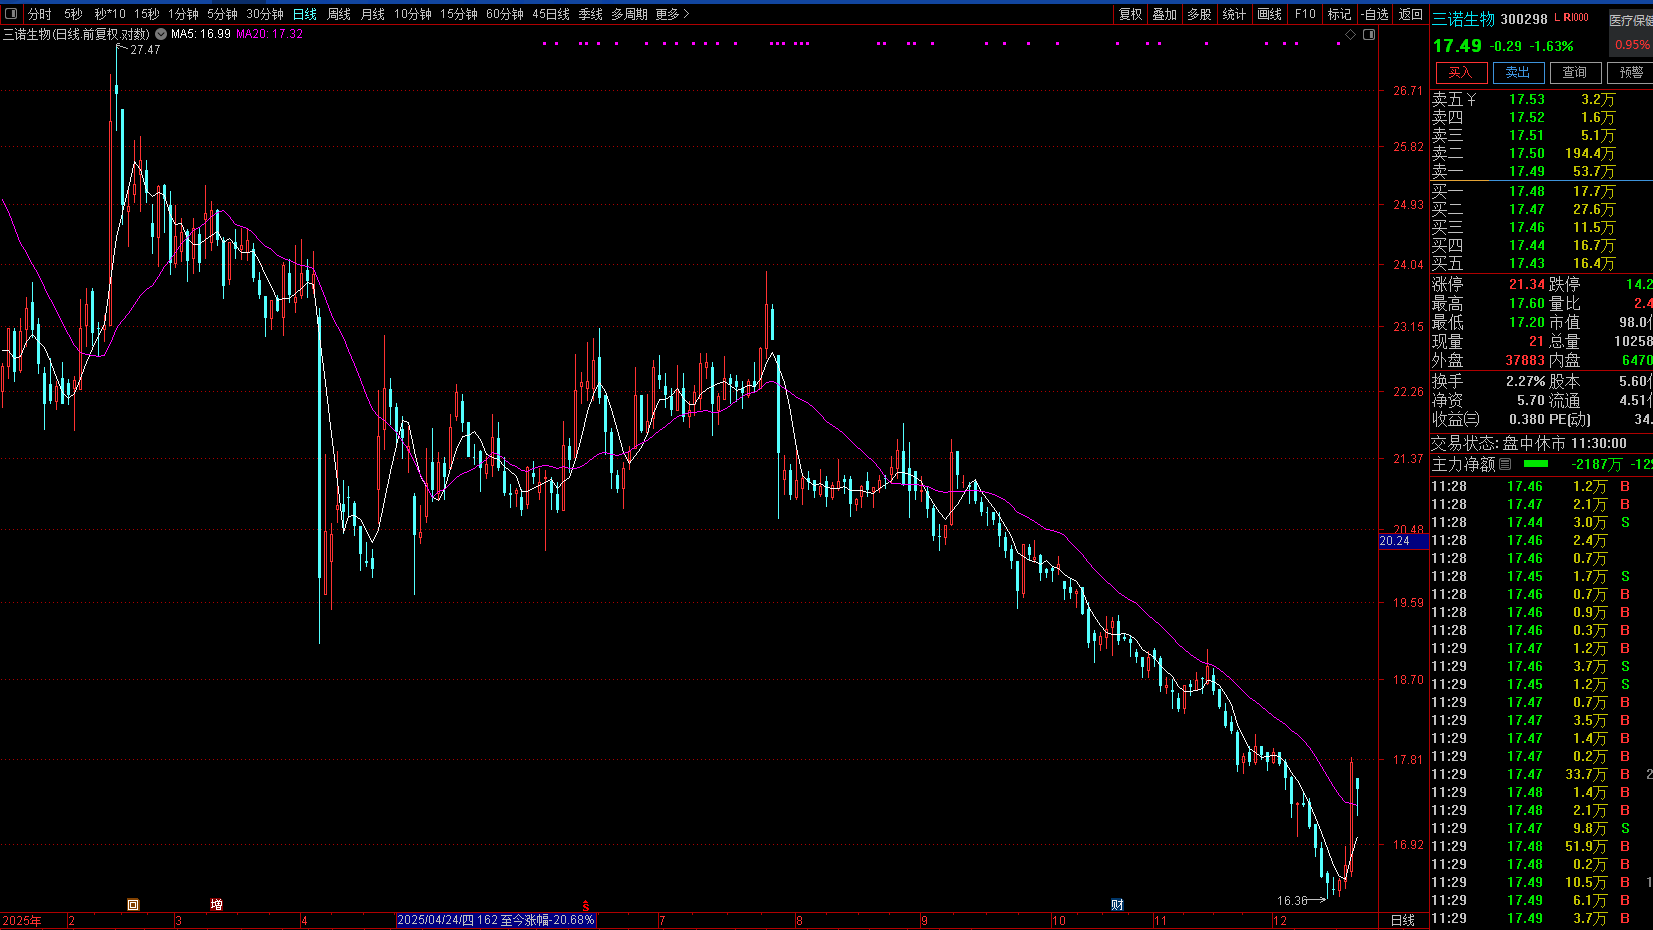Switch to 季线 quarterly chart
Screen dimensions: 1653x930
point(591,14)
